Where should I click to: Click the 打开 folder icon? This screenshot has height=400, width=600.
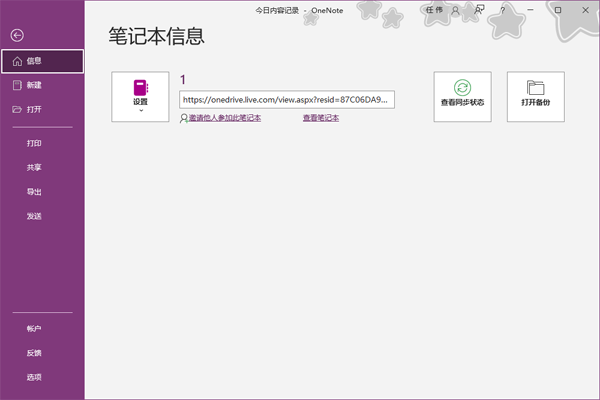click(x=17, y=109)
